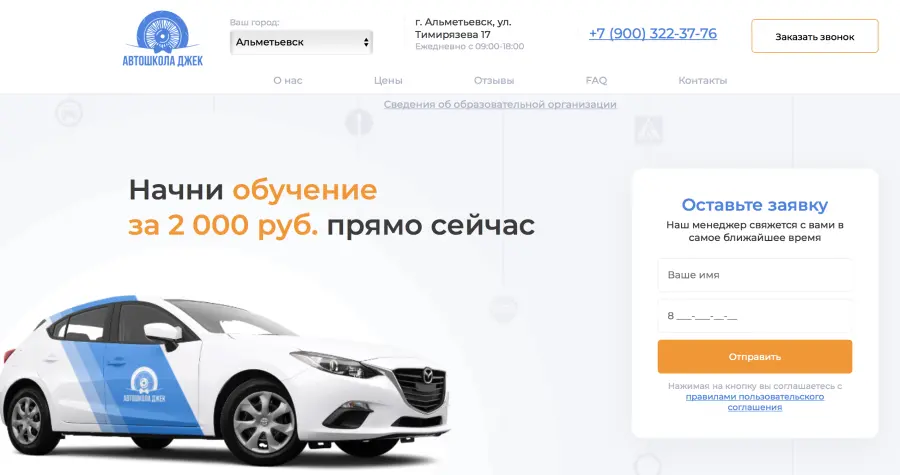The width and height of the screenshot is (900, 475).
Task: Click the faded pedestrian crossing sign icon
Action: coord(649,130)
